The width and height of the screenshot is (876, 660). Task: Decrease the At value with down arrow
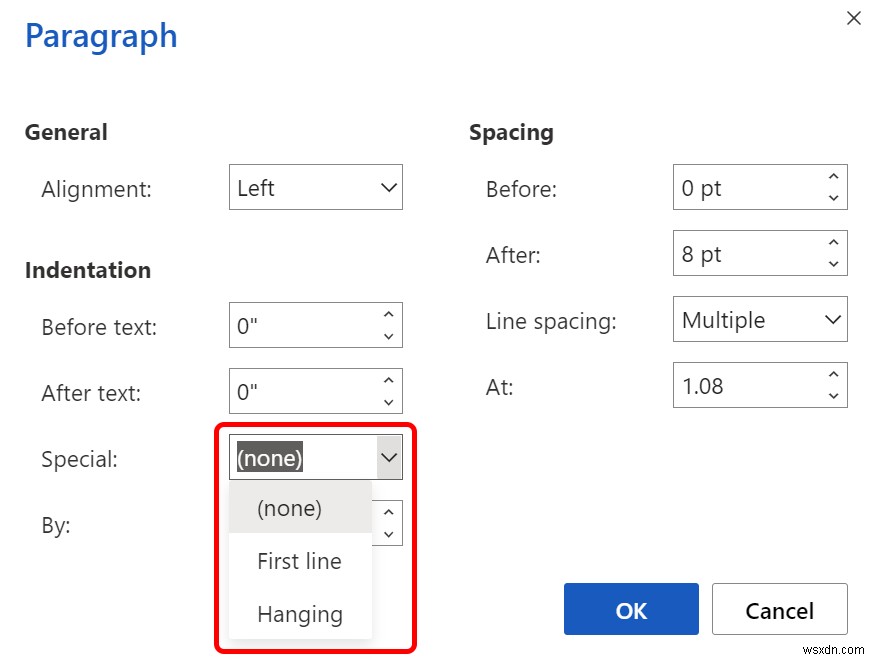pyautogui.click(x=833, y=394)
